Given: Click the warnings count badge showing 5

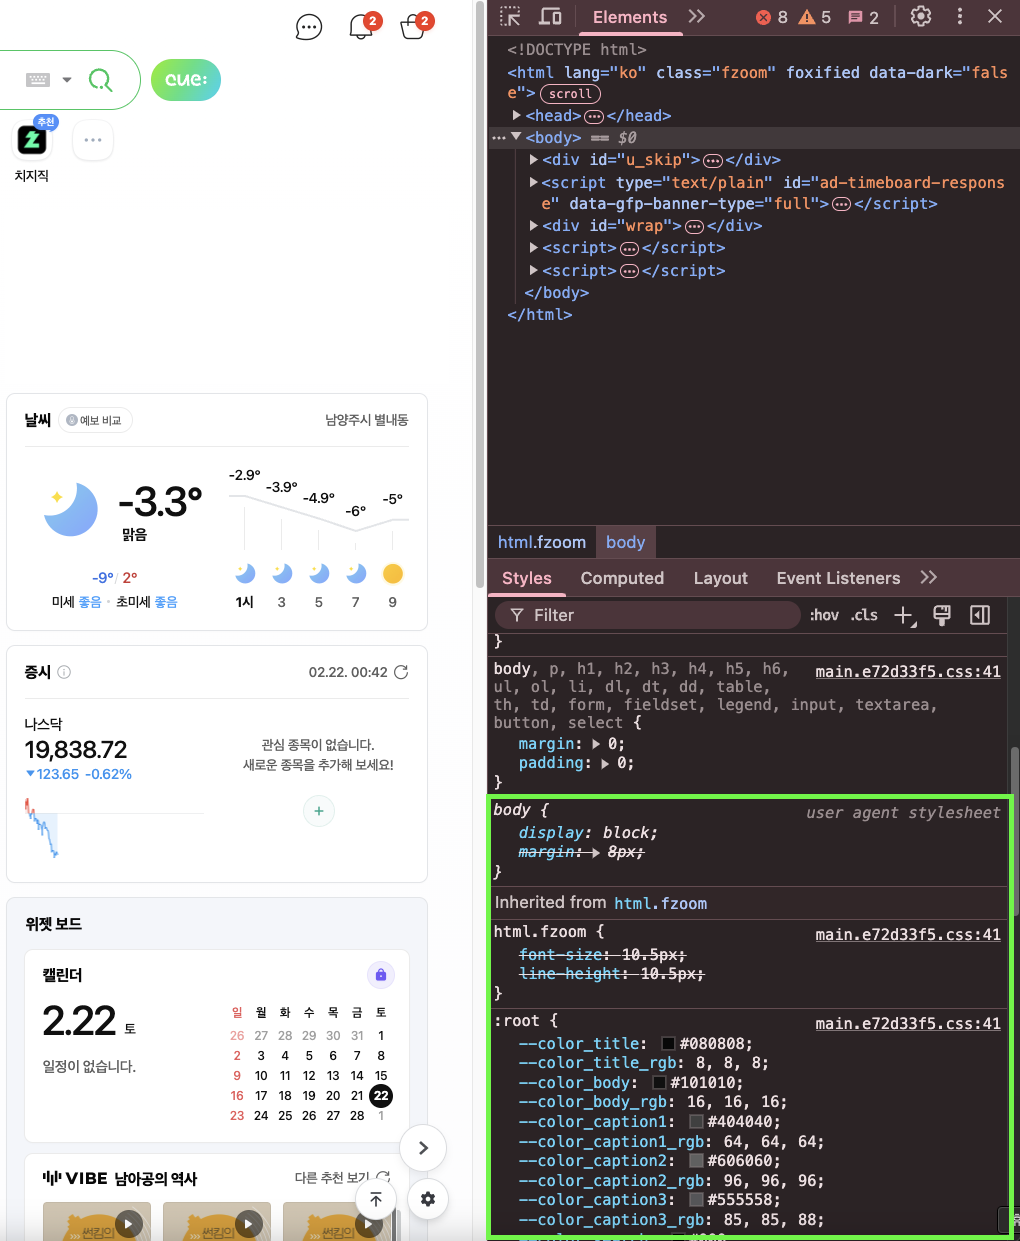Looking at the screenshot, I should pos(815,17).
